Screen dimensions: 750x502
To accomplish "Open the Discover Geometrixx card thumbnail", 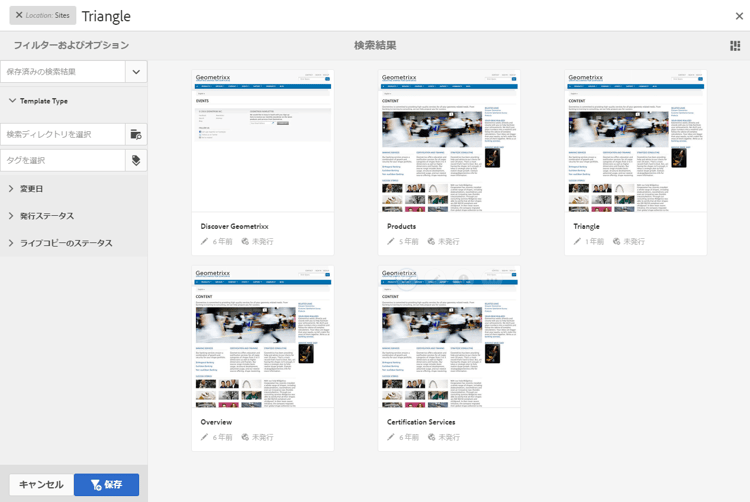I will click(263, 141).
